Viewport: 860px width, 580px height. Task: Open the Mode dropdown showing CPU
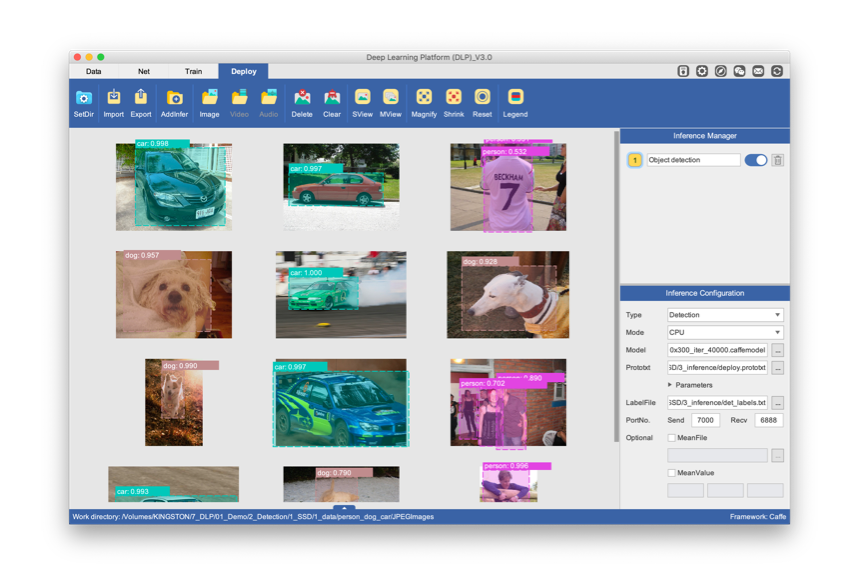point(725,332)
